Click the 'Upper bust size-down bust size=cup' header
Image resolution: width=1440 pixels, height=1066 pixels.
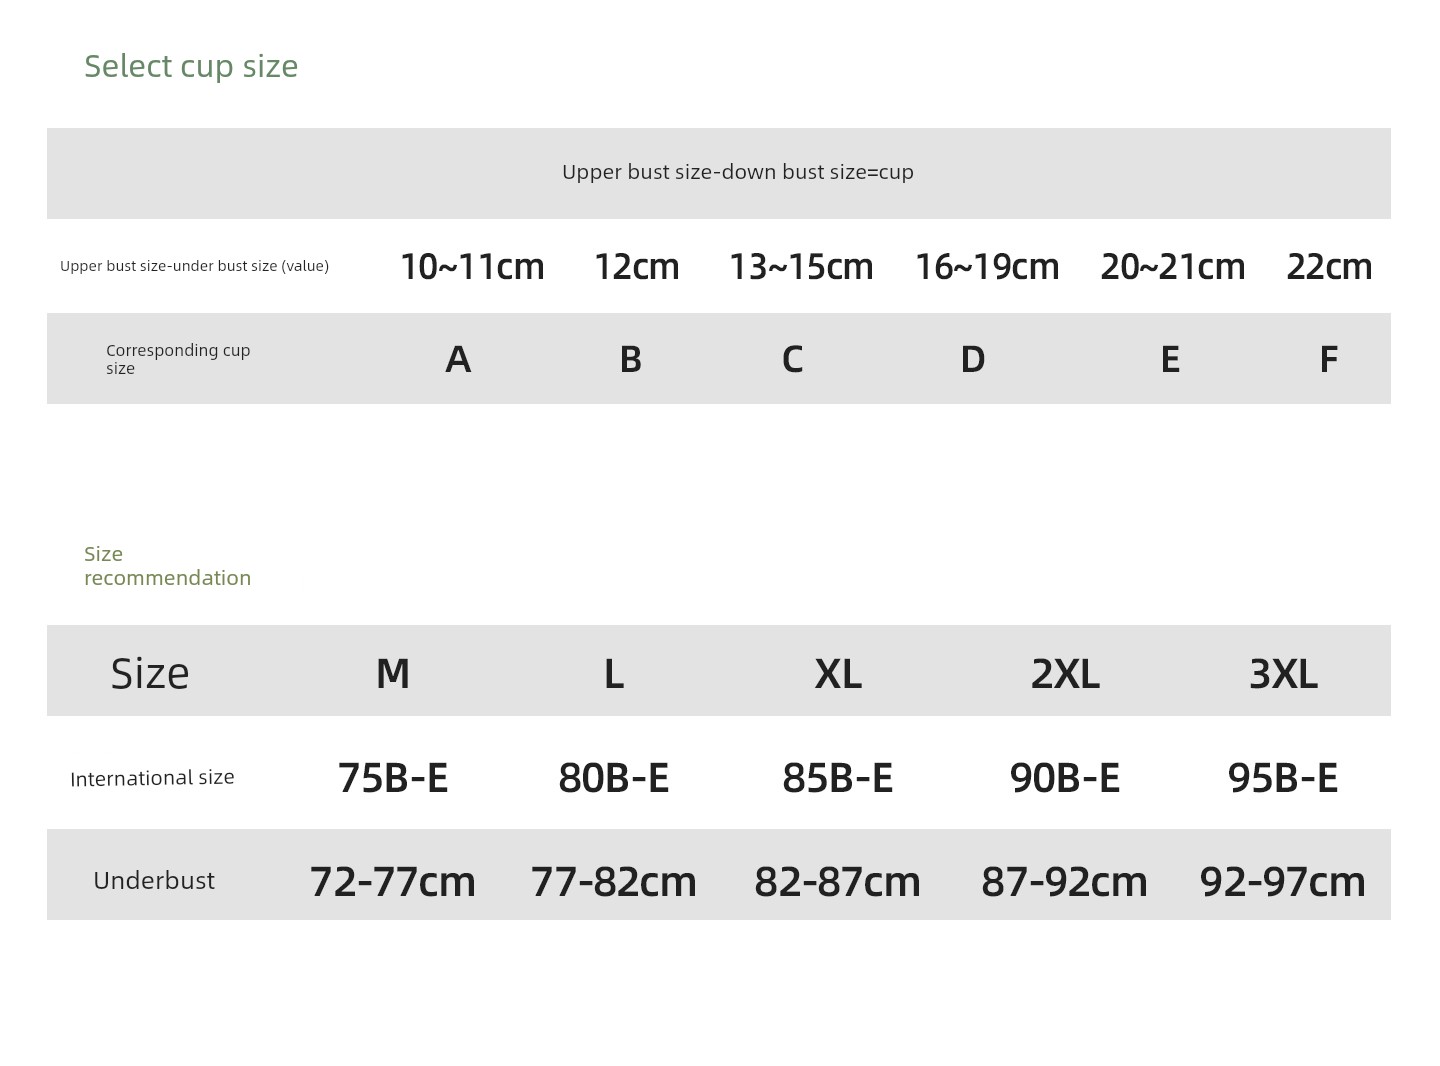[738, 172]
